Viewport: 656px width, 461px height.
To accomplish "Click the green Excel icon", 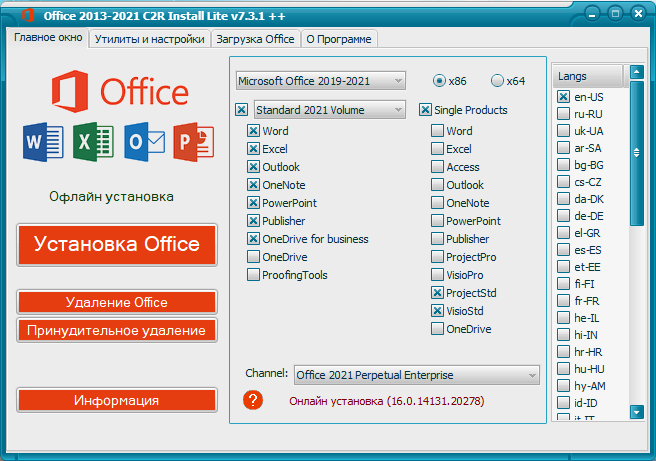I will coord(93,142).
